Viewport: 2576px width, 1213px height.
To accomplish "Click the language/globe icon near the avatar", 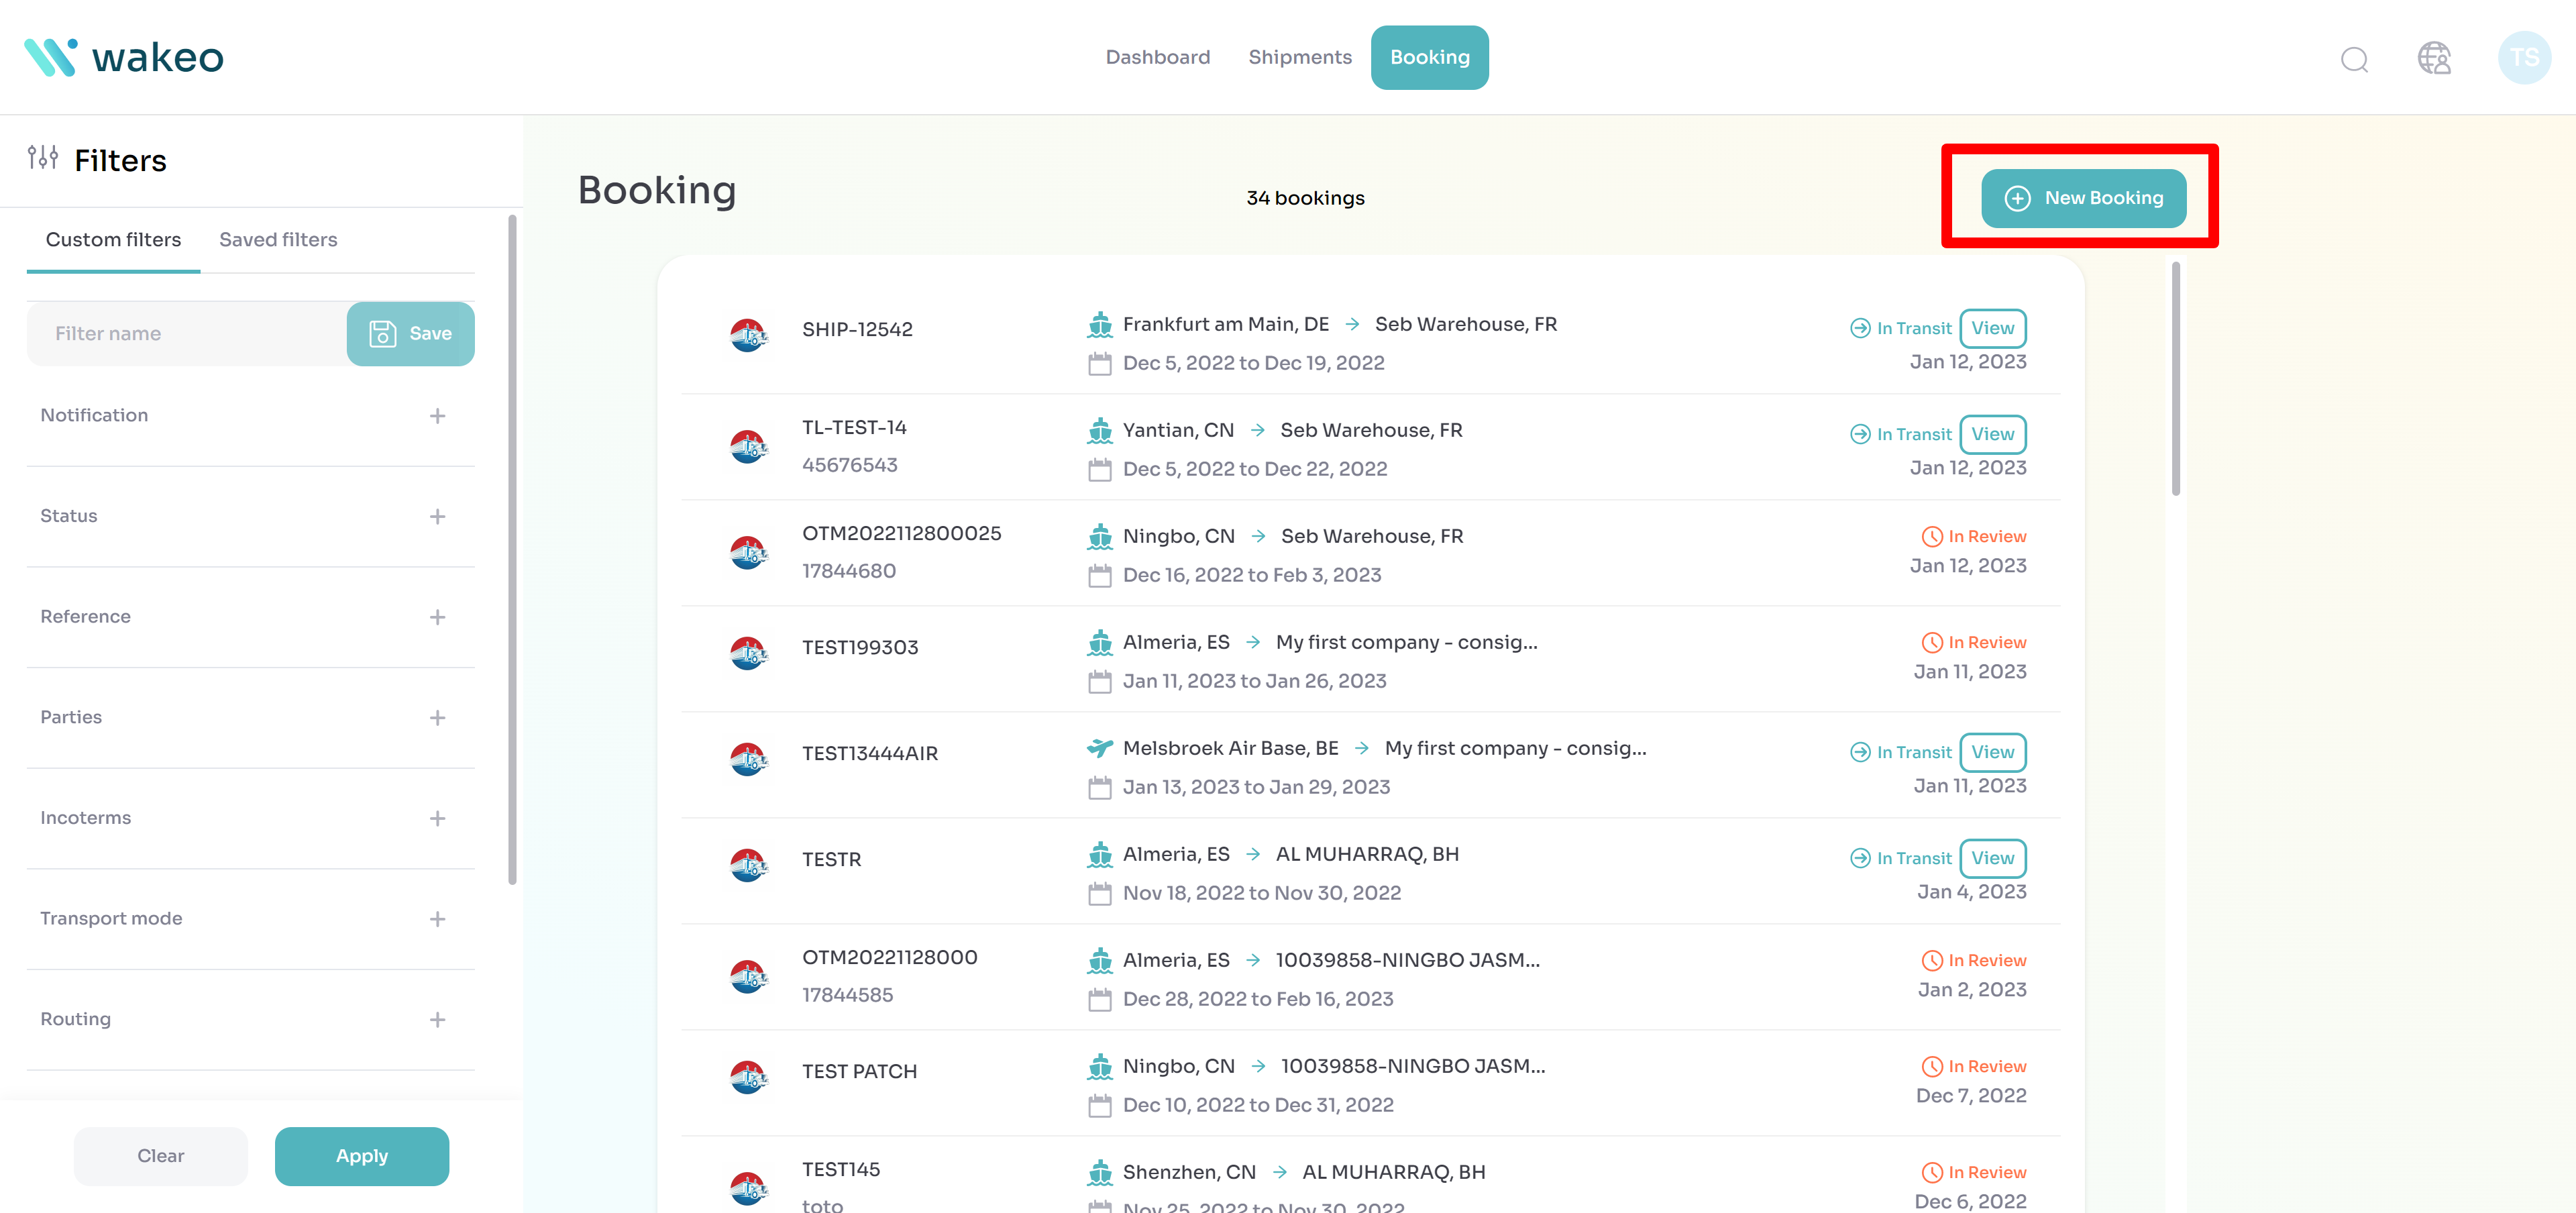I will point(2434,58).
